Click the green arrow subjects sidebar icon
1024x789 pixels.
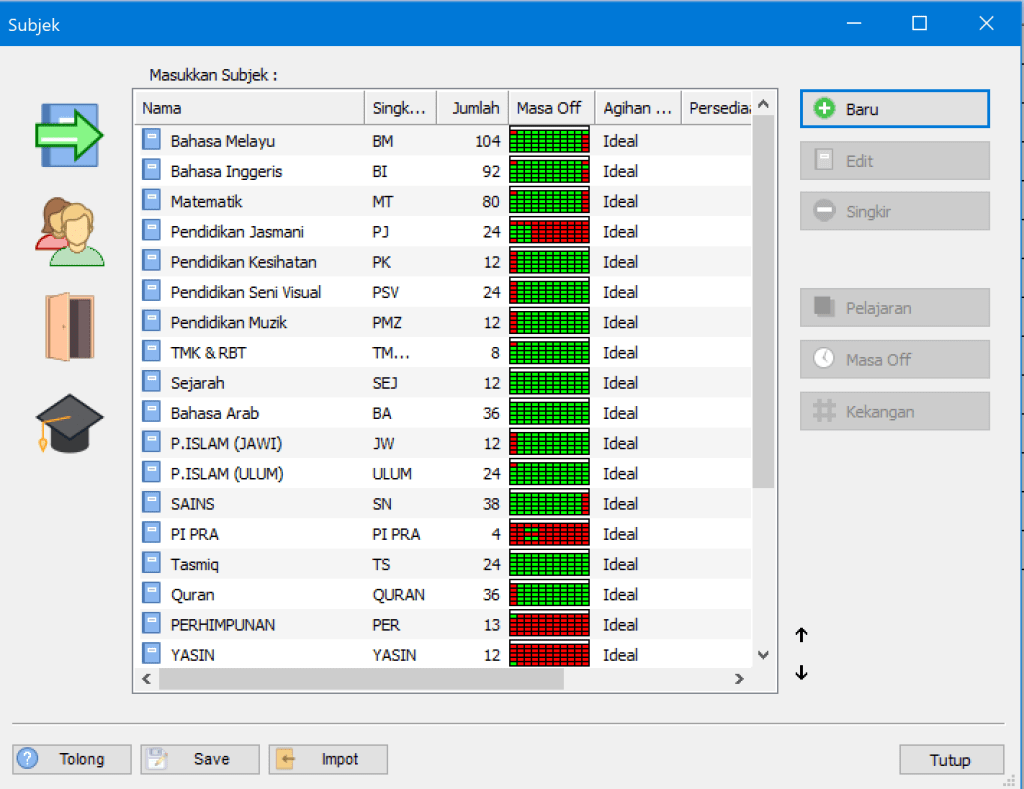click(x=69, y=134)
